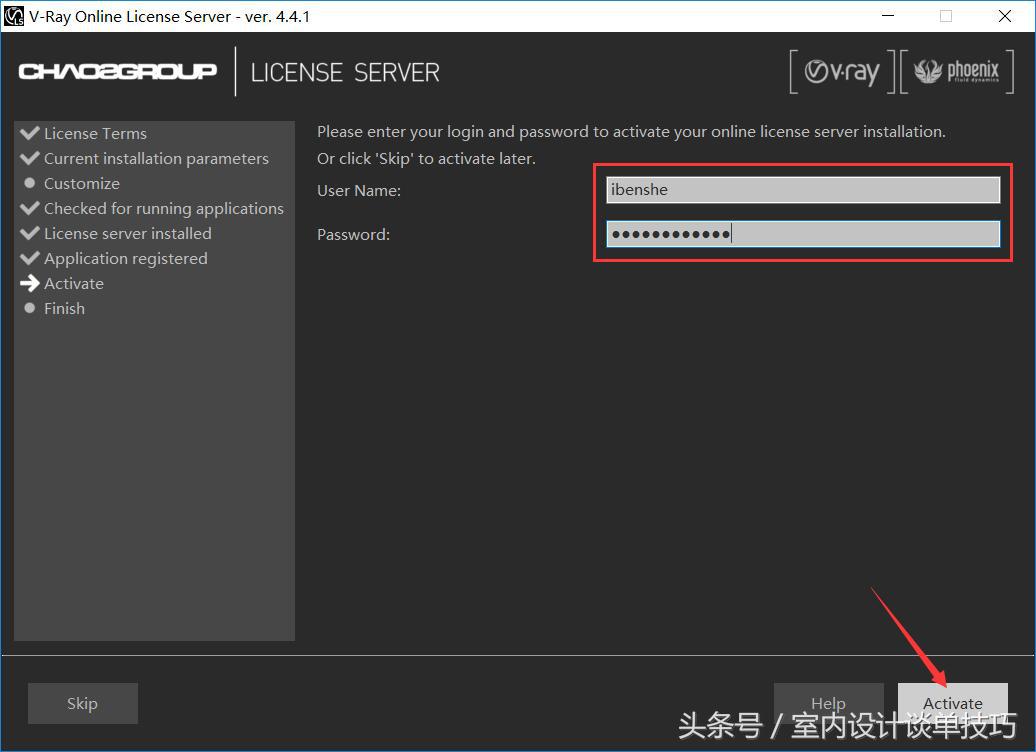
Task: Open Help for the license server
Action: [828, 703]
